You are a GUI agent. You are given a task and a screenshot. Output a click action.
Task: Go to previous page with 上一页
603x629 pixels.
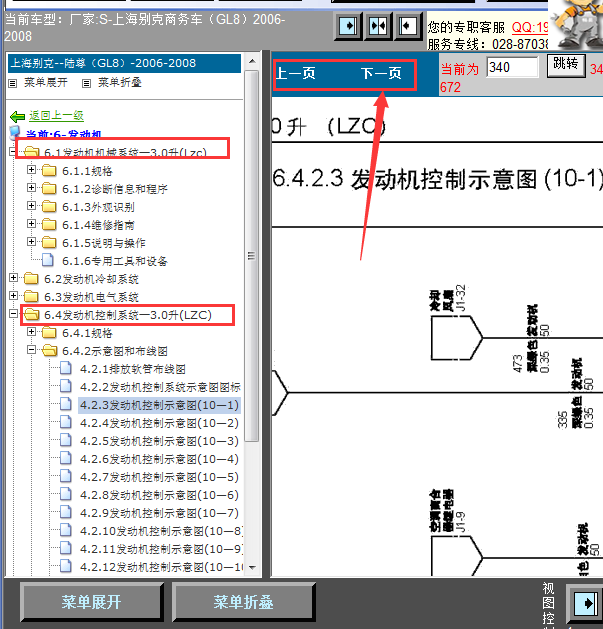296,73
